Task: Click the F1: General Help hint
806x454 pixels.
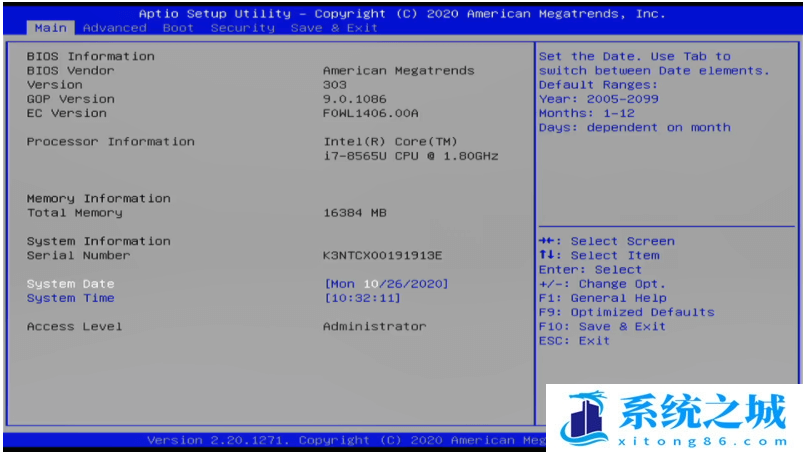Action: (602, 298)
